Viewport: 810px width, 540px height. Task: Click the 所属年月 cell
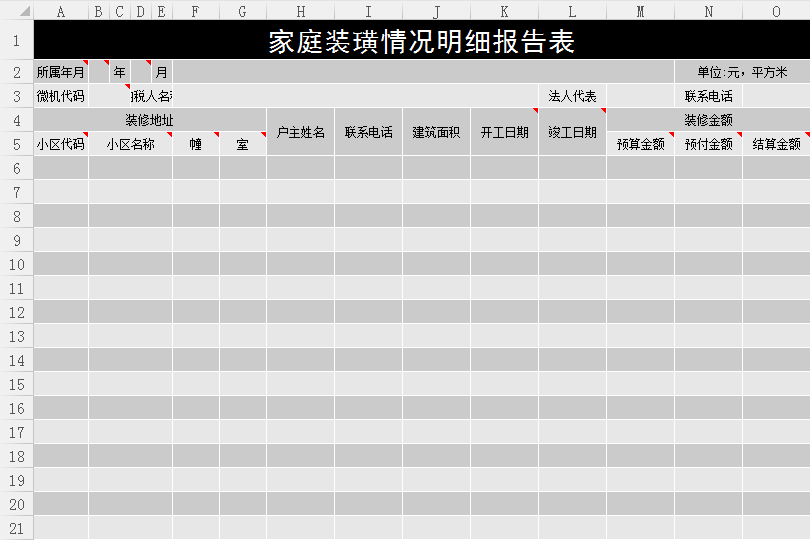pyautogui.click(x=61, y=72)
